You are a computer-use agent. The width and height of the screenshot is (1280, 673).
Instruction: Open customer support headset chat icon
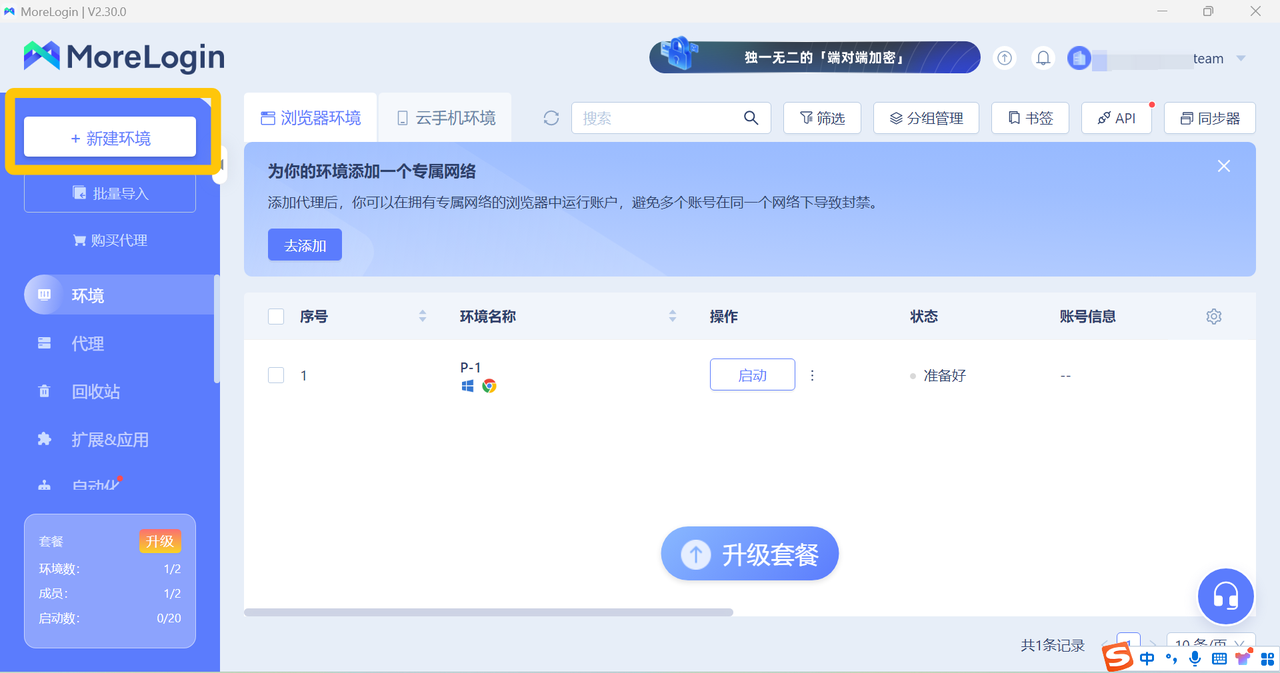[x=1225, y=597]
